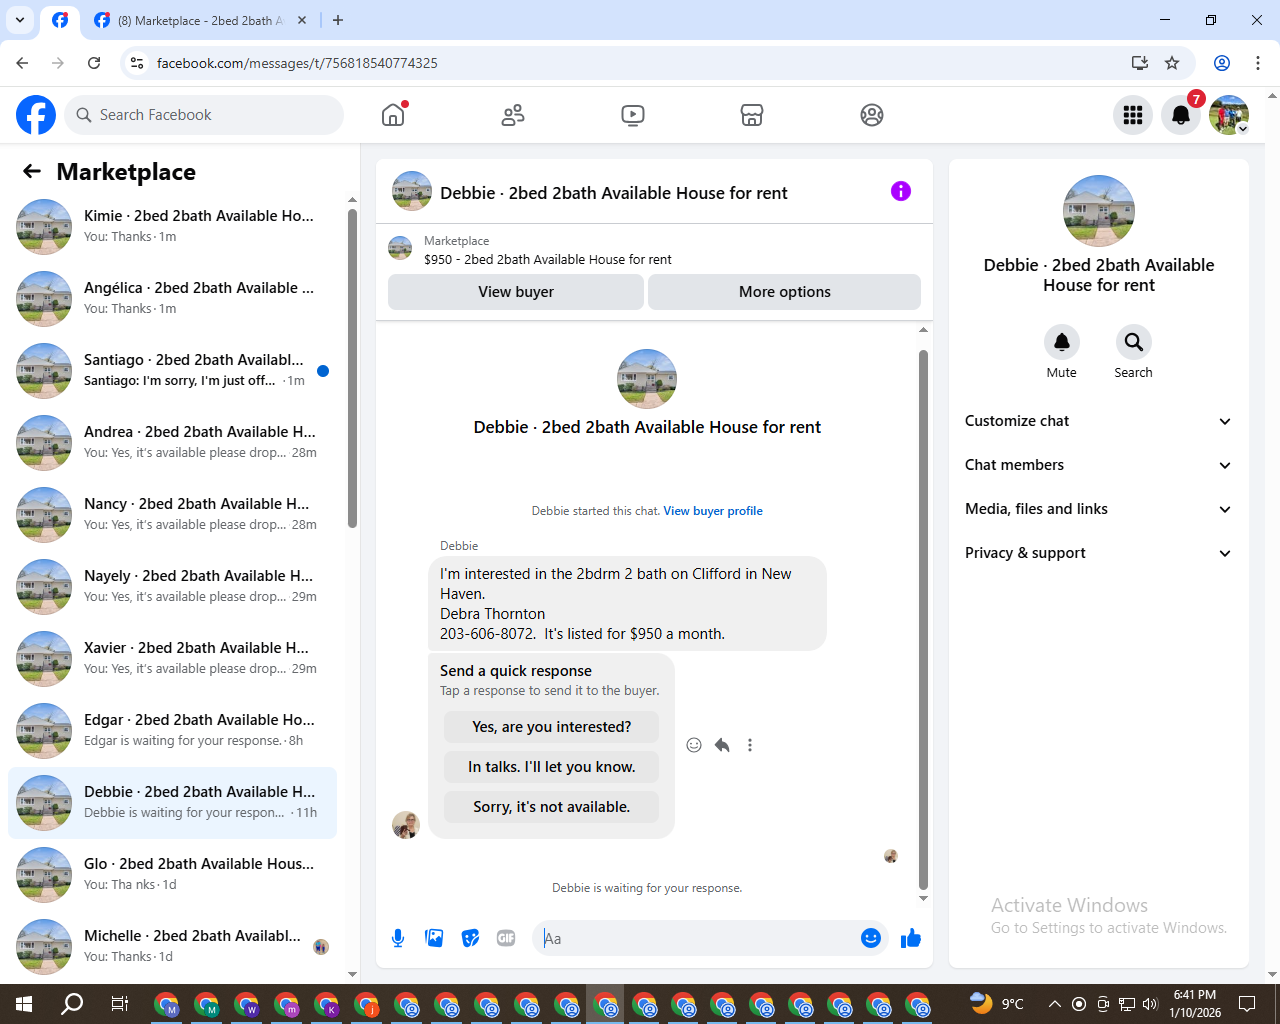
Task: Open the Andrea conversation
Action: 172,443
